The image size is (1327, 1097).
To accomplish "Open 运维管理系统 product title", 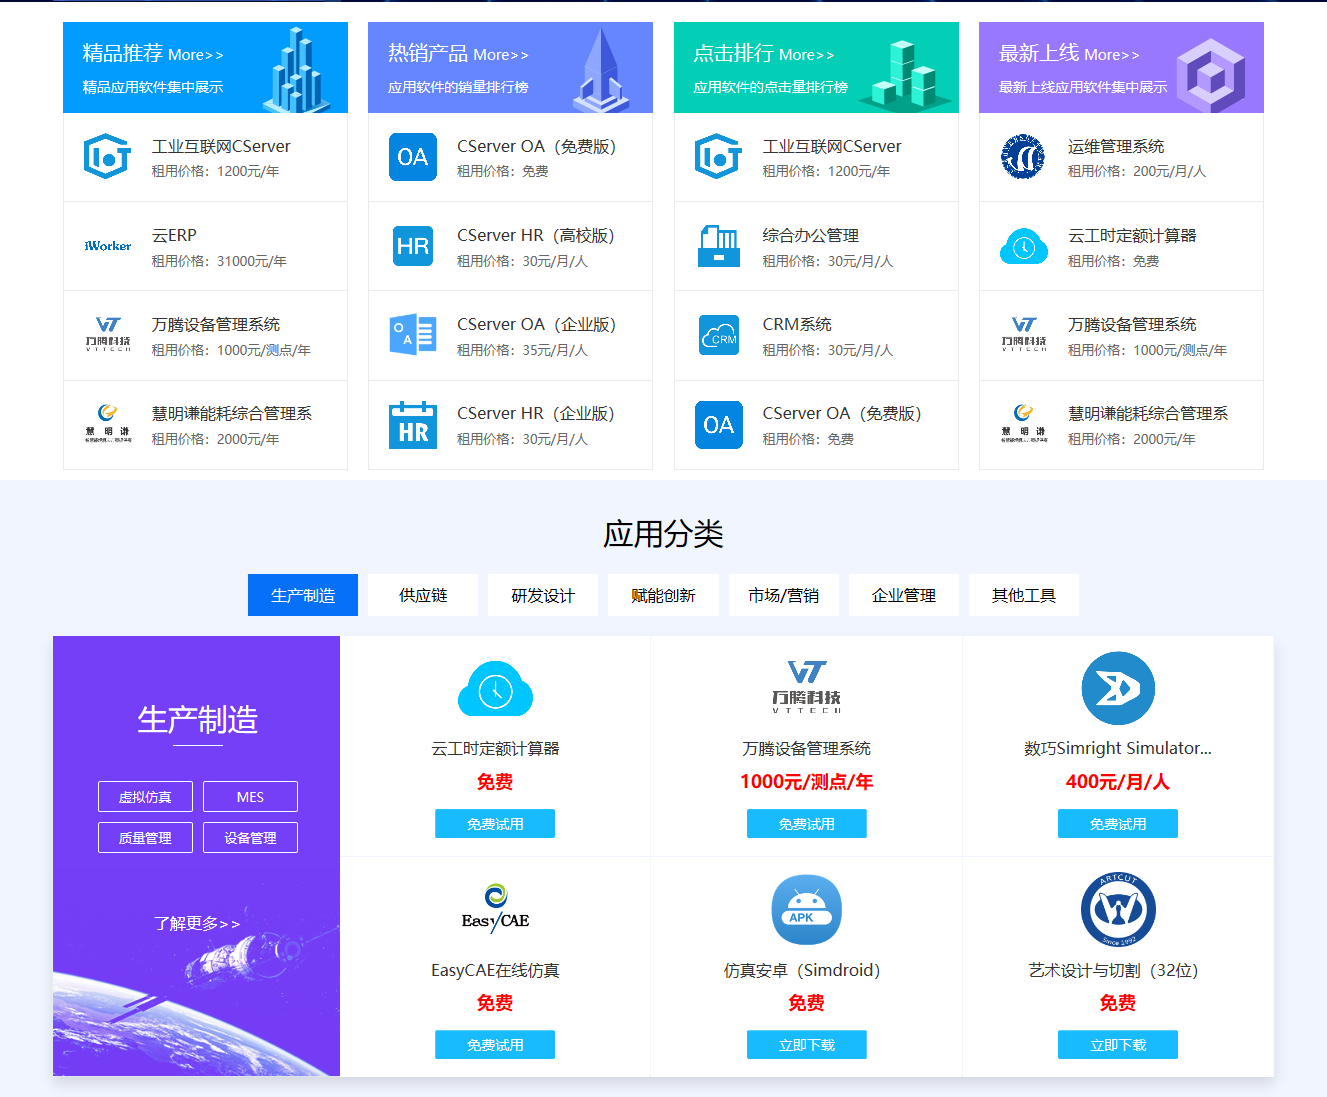I will coord(1116,146).
